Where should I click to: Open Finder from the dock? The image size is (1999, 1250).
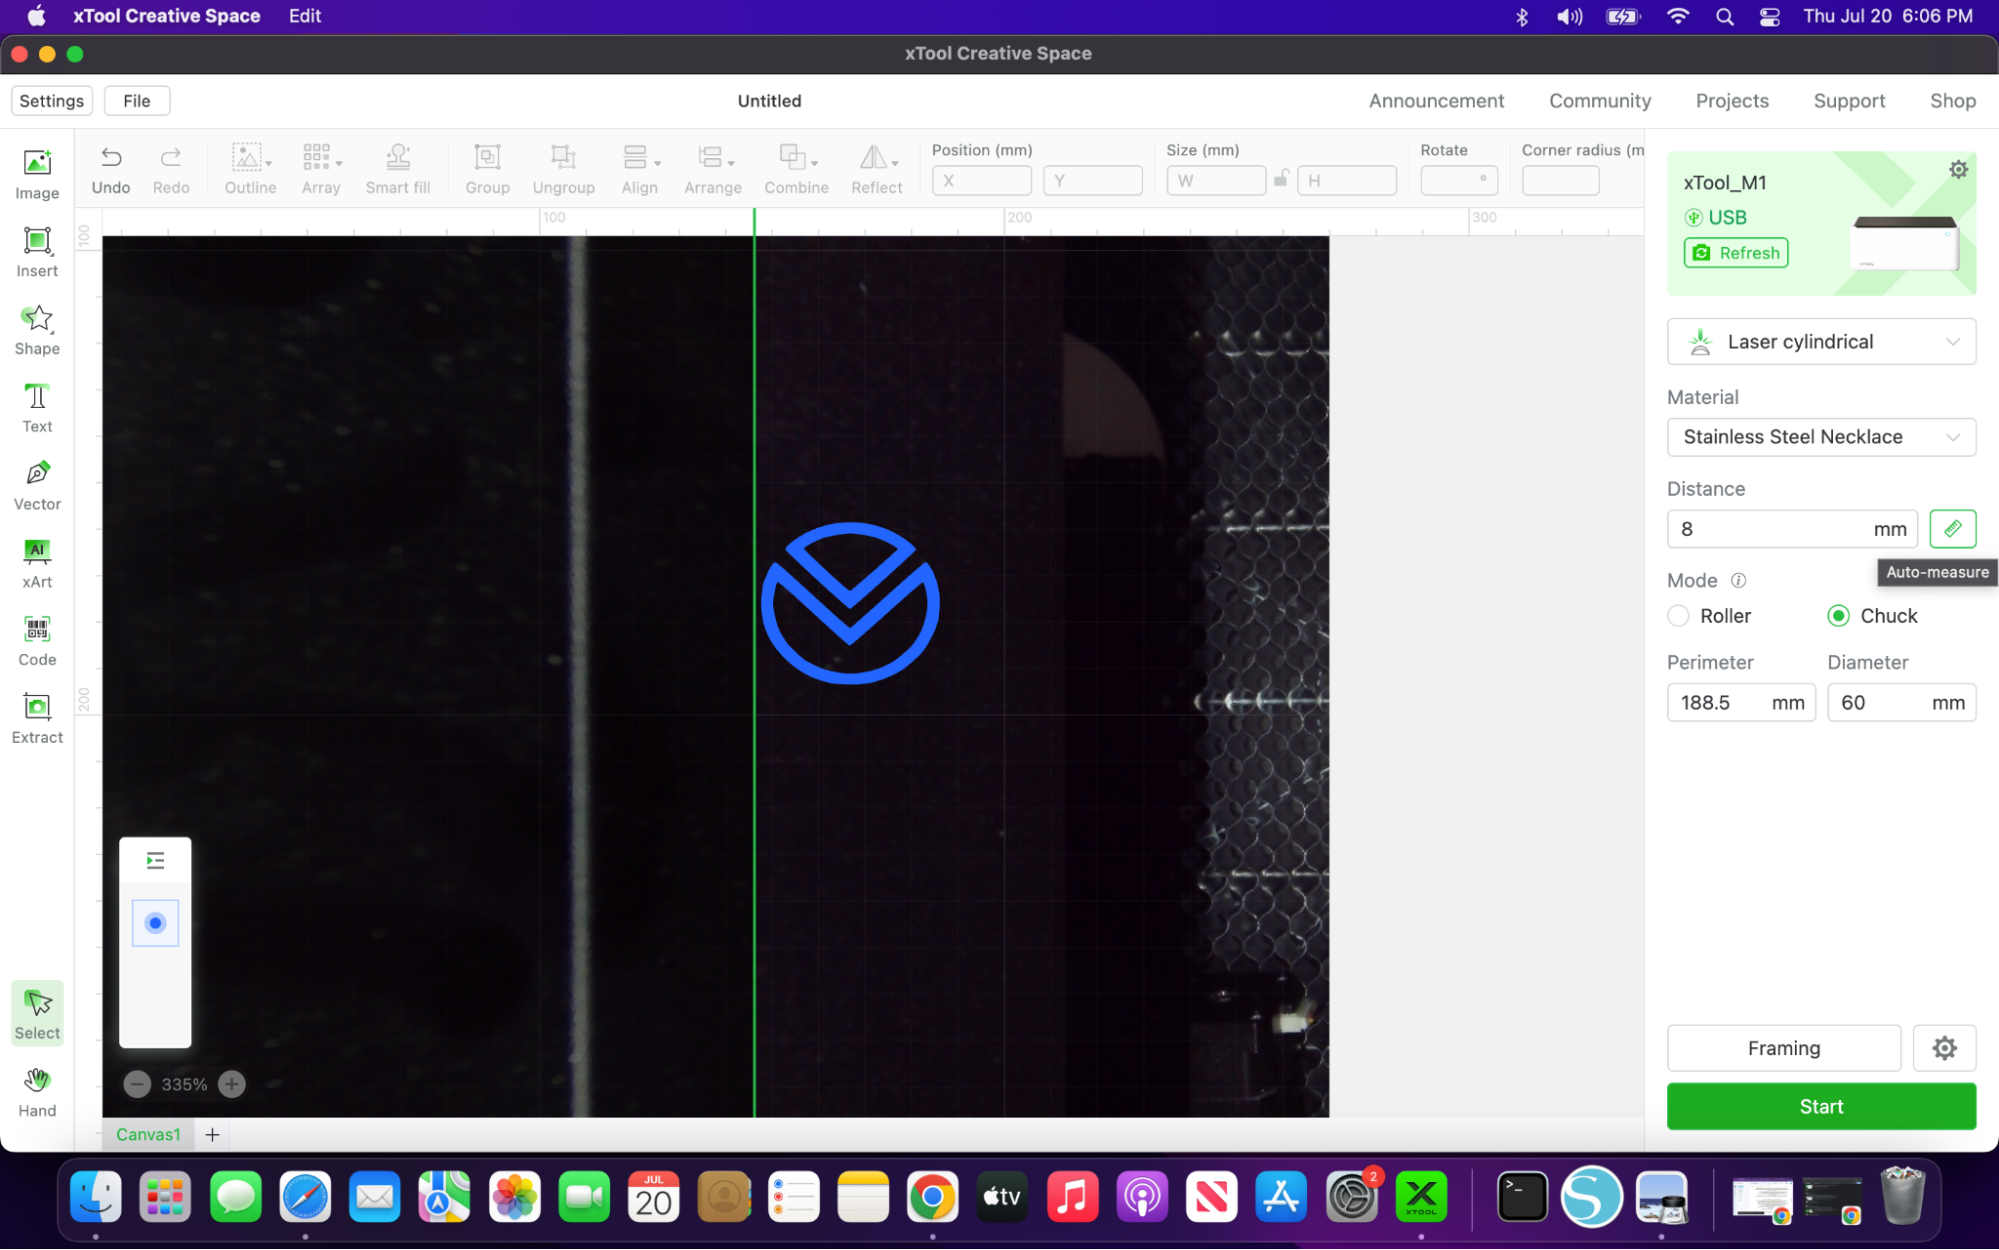pyautogui.click(x=95, y=1197)
